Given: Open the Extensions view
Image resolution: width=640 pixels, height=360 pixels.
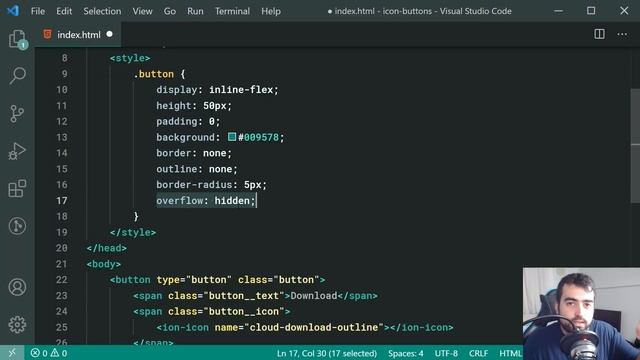Looking at the screenshot, I should pos(17,189).
